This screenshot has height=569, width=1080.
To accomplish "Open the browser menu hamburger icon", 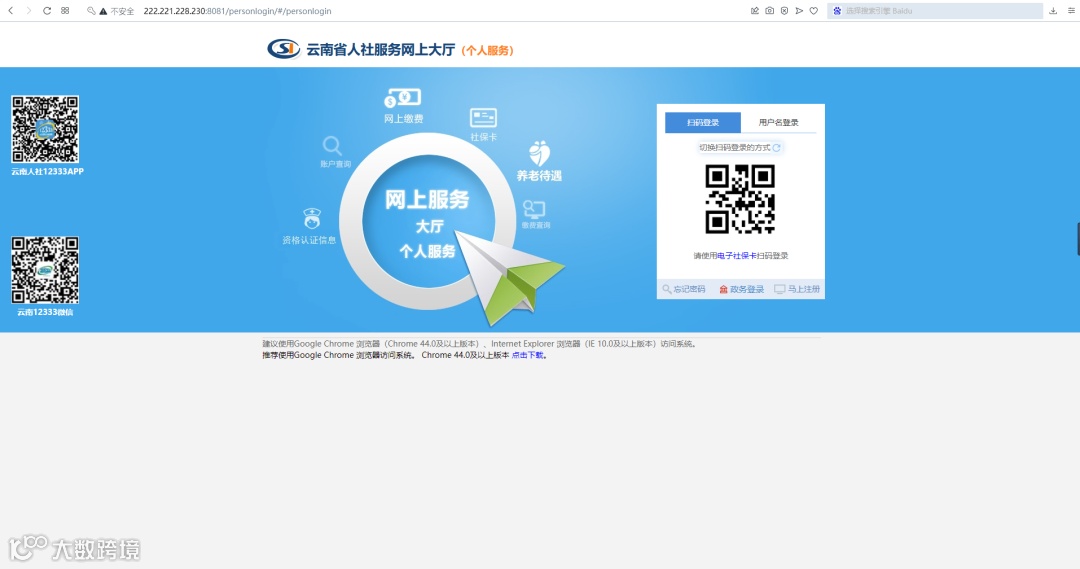I will [1071, 11].
